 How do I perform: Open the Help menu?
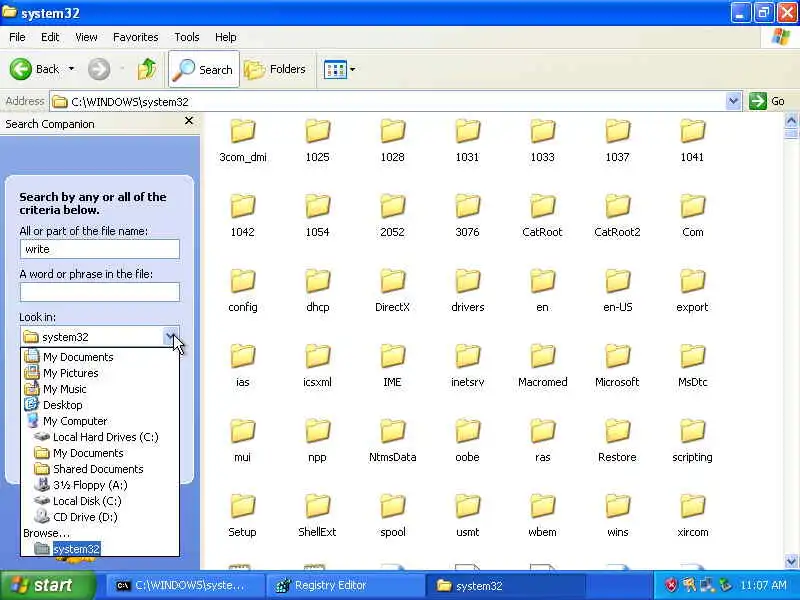pyautogui.click(x=226, y=37)
